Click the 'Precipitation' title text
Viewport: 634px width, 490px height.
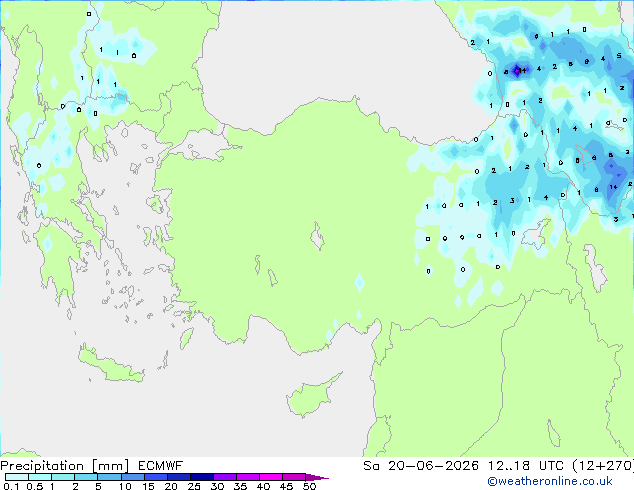point(42,466)
